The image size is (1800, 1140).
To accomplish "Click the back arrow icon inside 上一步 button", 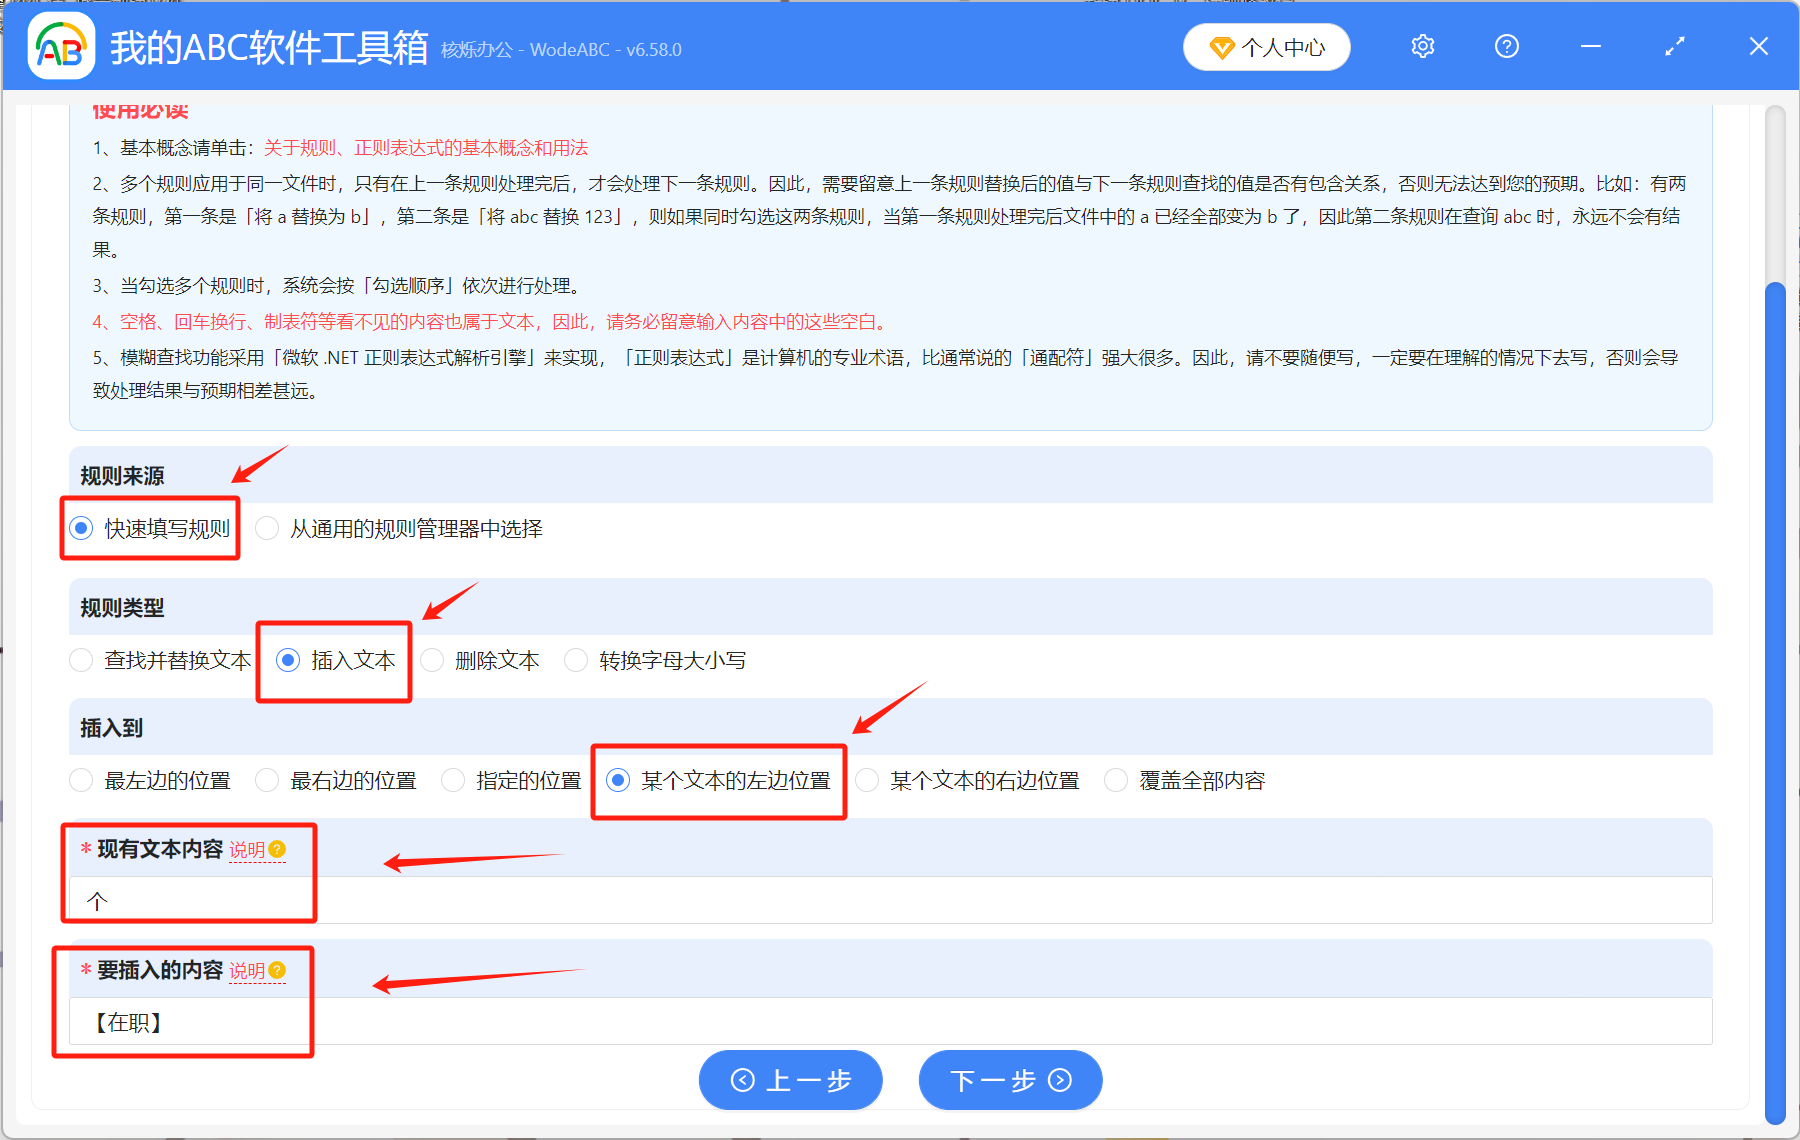I will point(743,1080).
